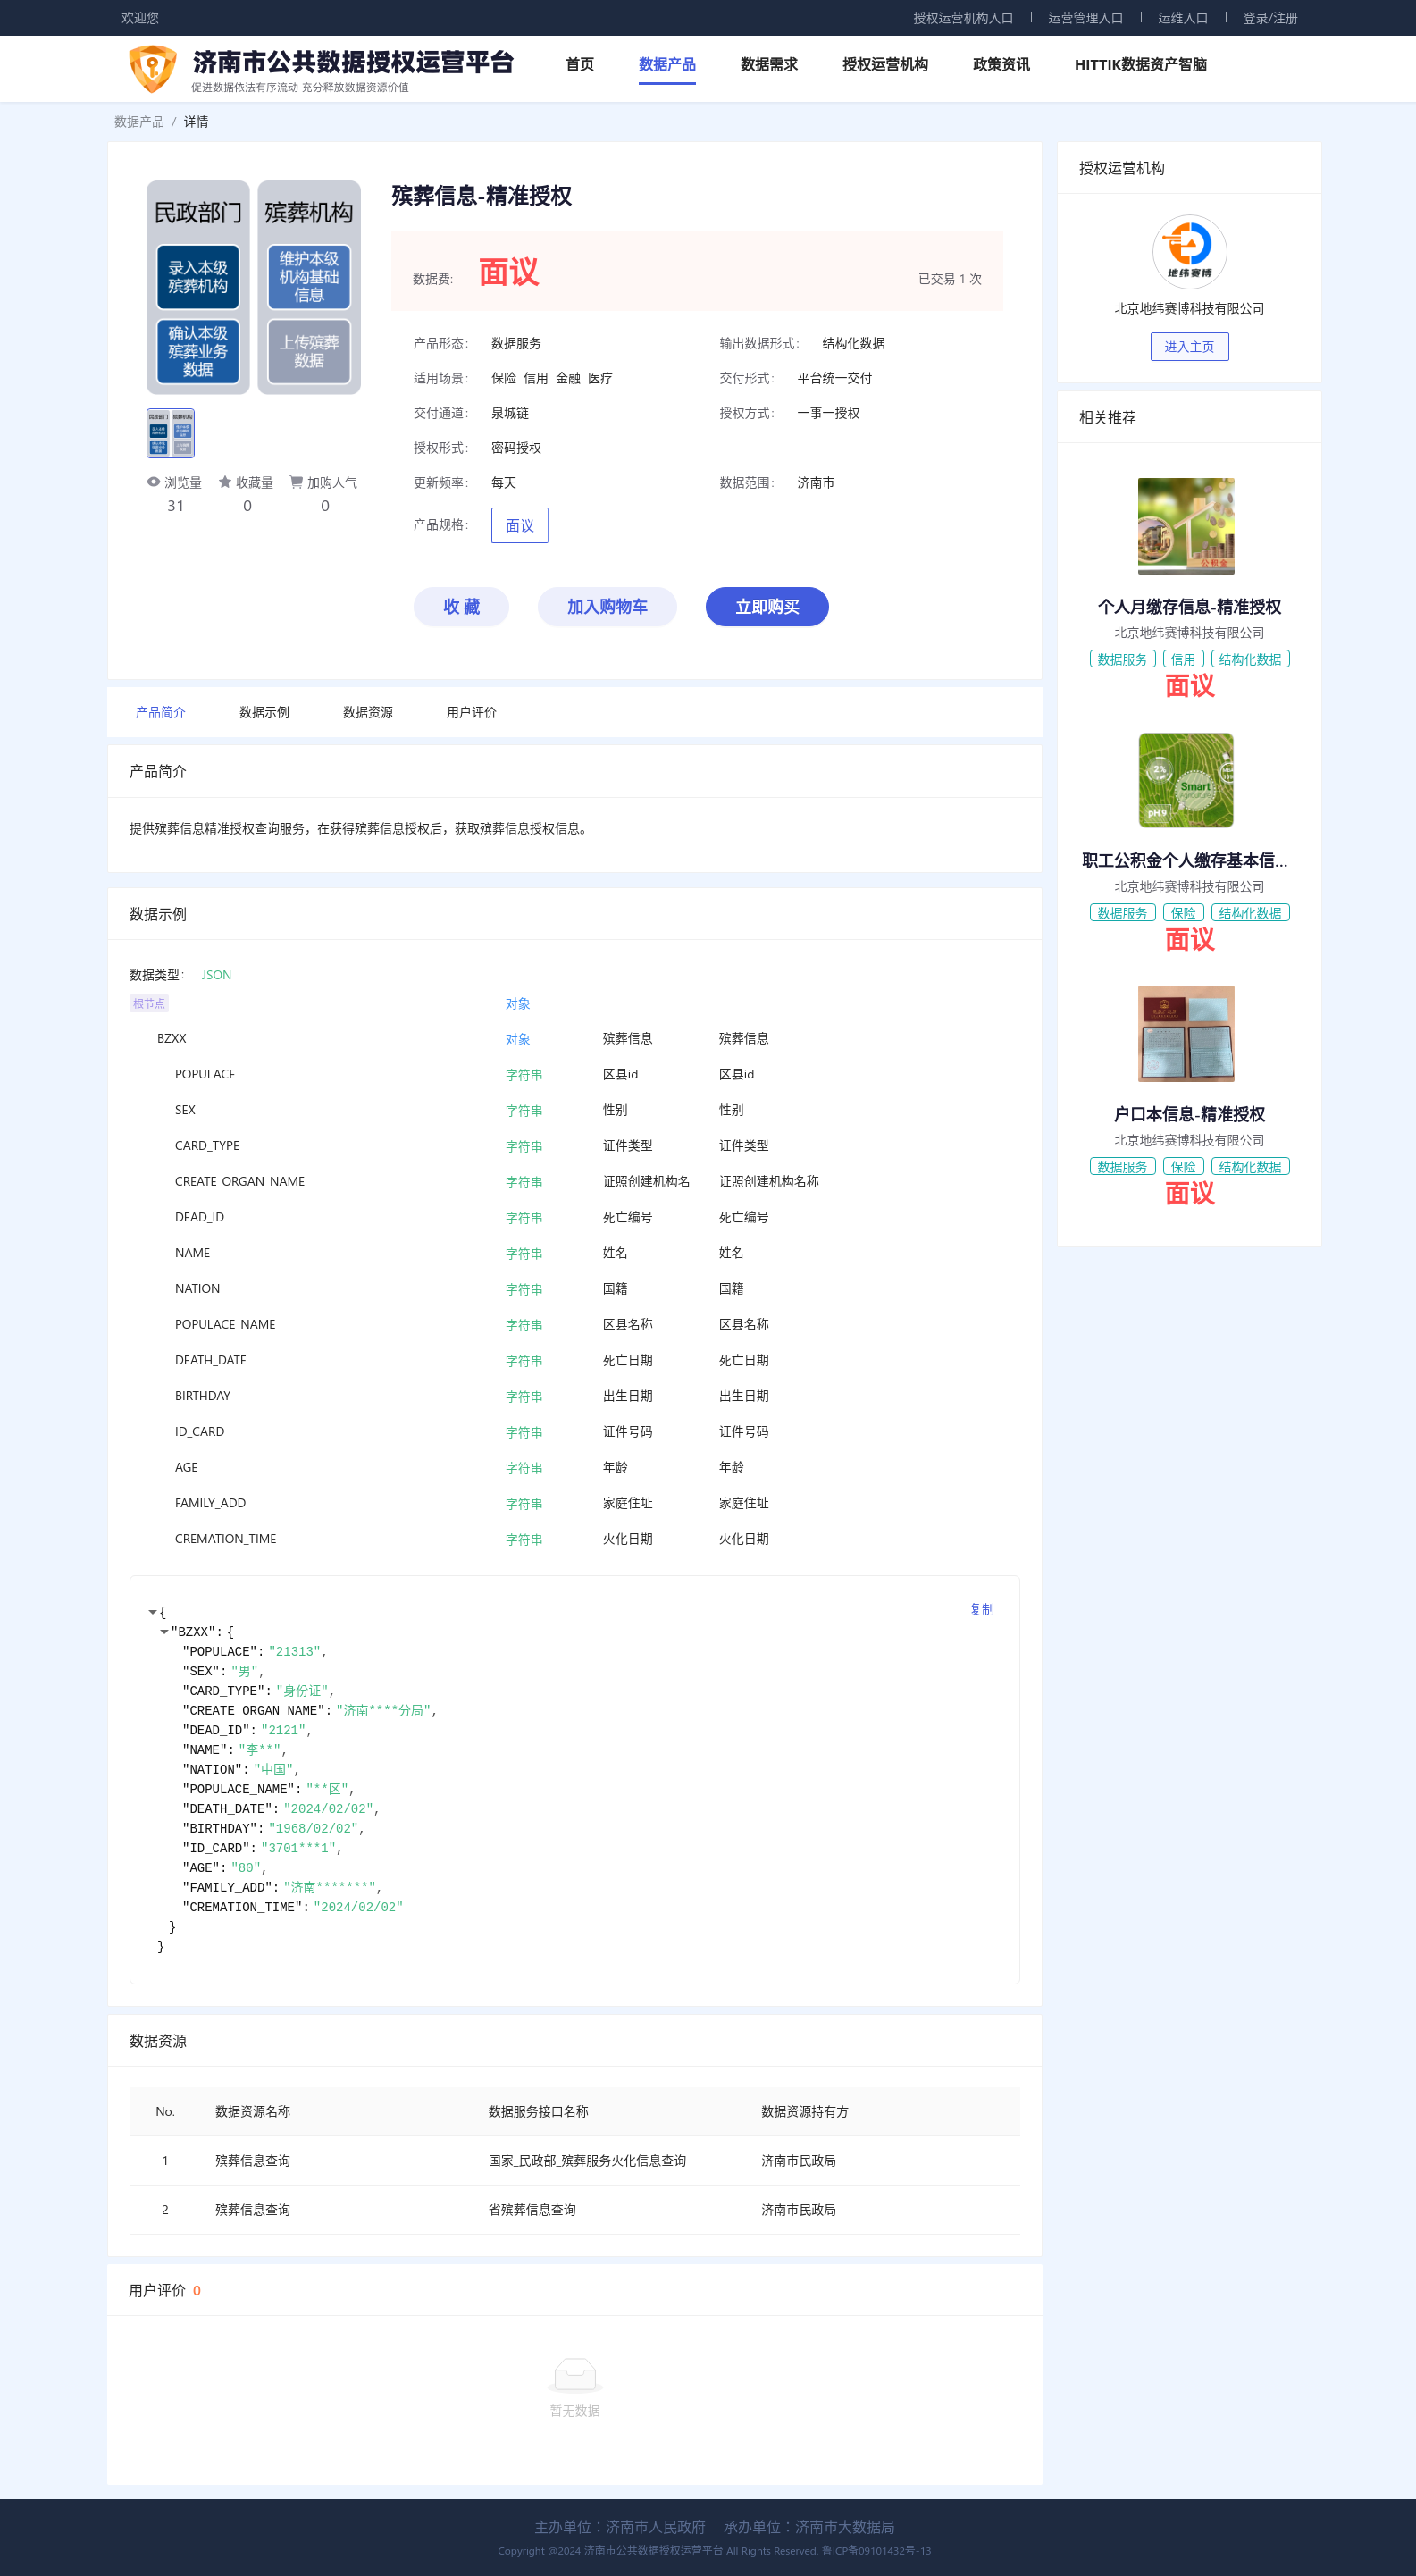Click the CREATE_ORGAN_NAME field row
This screenshot has height=2576, width=1416.
pyautogui.click(x=575, y=1182)
